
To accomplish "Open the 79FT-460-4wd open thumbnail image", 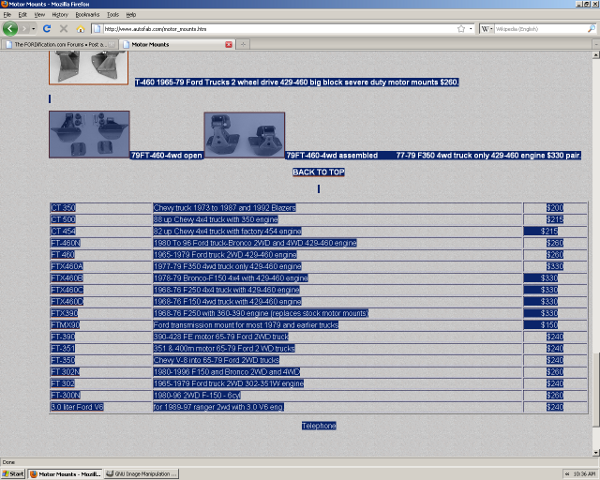I will 89,134.
